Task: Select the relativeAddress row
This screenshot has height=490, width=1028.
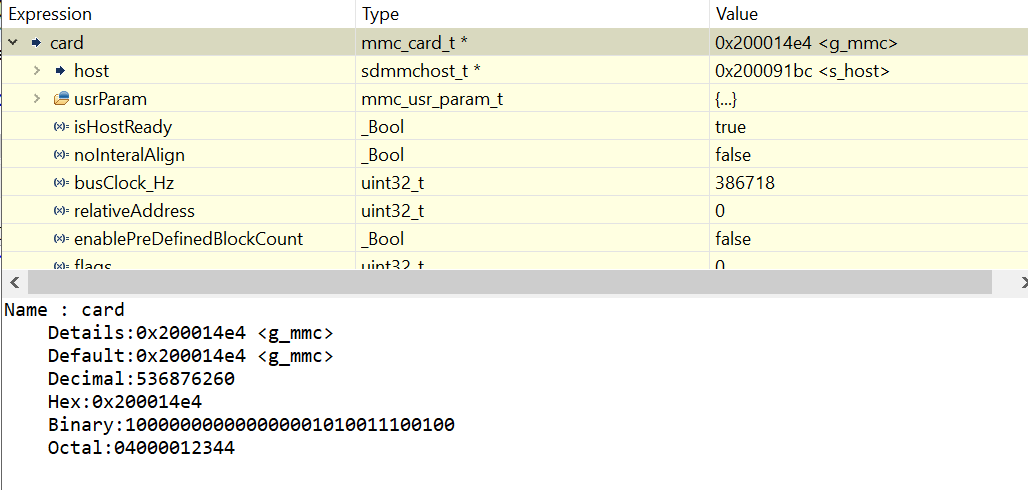Action: [134, 211]
